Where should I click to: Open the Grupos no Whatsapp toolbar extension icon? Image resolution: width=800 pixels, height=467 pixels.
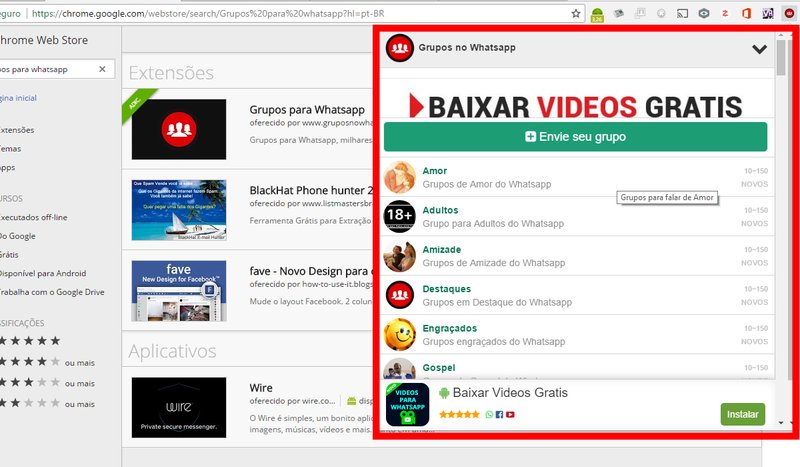coord(789,13)
